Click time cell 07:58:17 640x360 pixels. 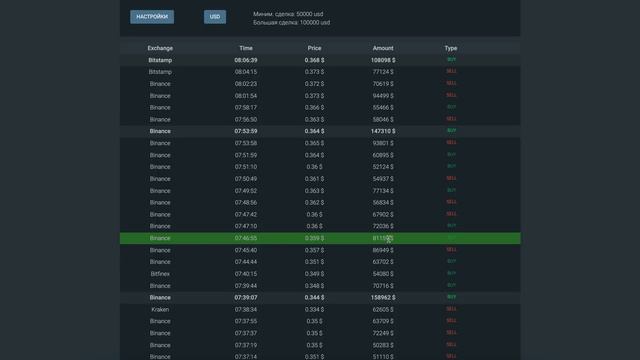point(246,108)
